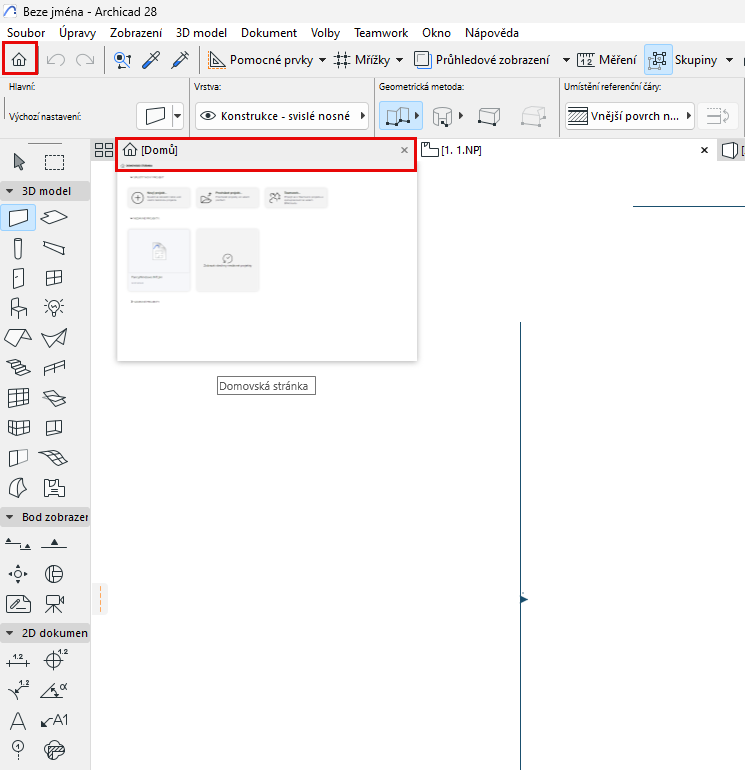Collapse the 2D dokument toolbox section
The height and width of the screenshot is (770, 745).
click(x=9, y=633)
